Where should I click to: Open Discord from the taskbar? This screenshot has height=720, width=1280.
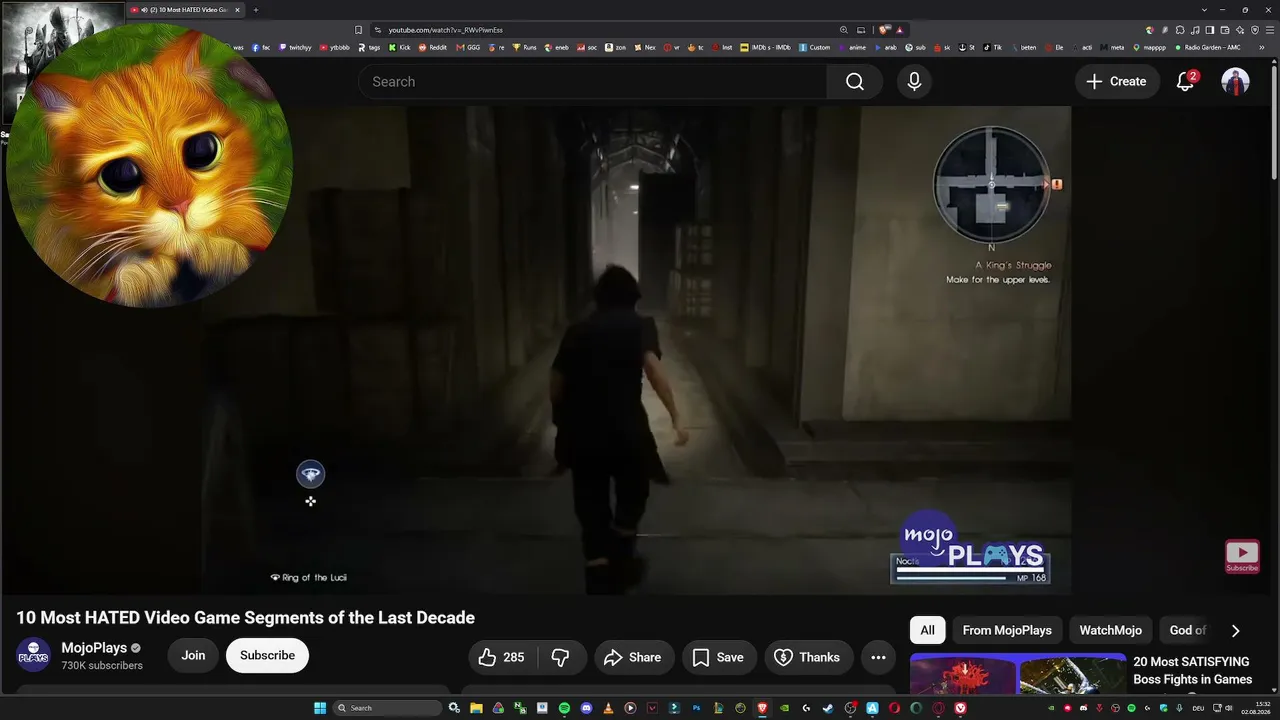tap(586, 708)
